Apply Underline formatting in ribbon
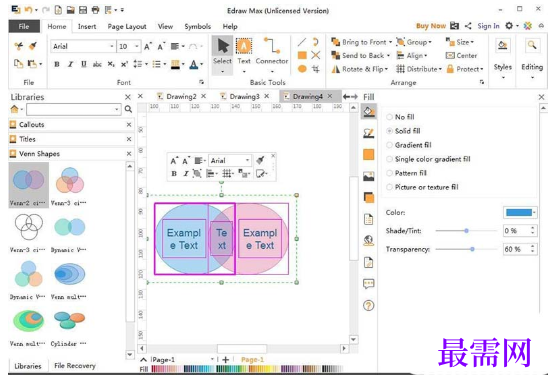This screenshot has width=550, height=384. (x=83, y=64)
